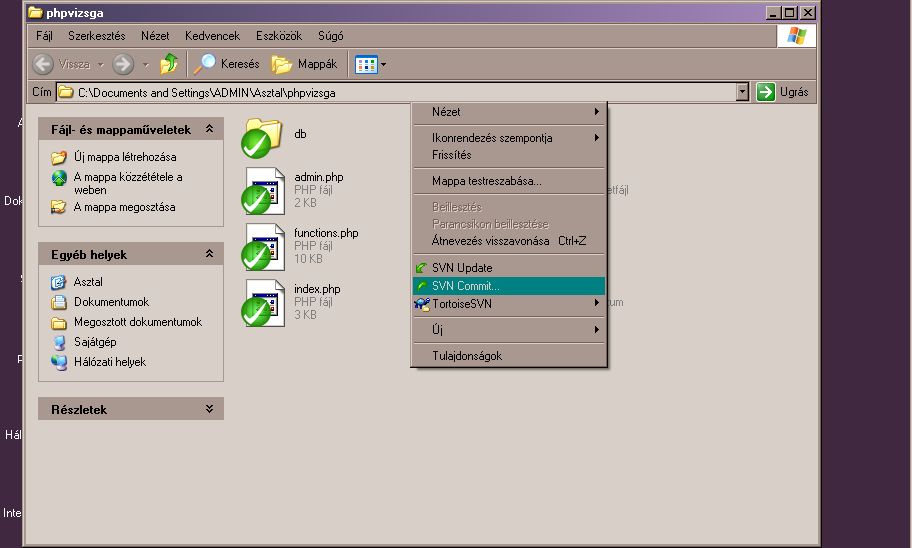Click the SVN Commit arrow icon
The width and height of the screenshot is (912, 548).
pos(422,286)
